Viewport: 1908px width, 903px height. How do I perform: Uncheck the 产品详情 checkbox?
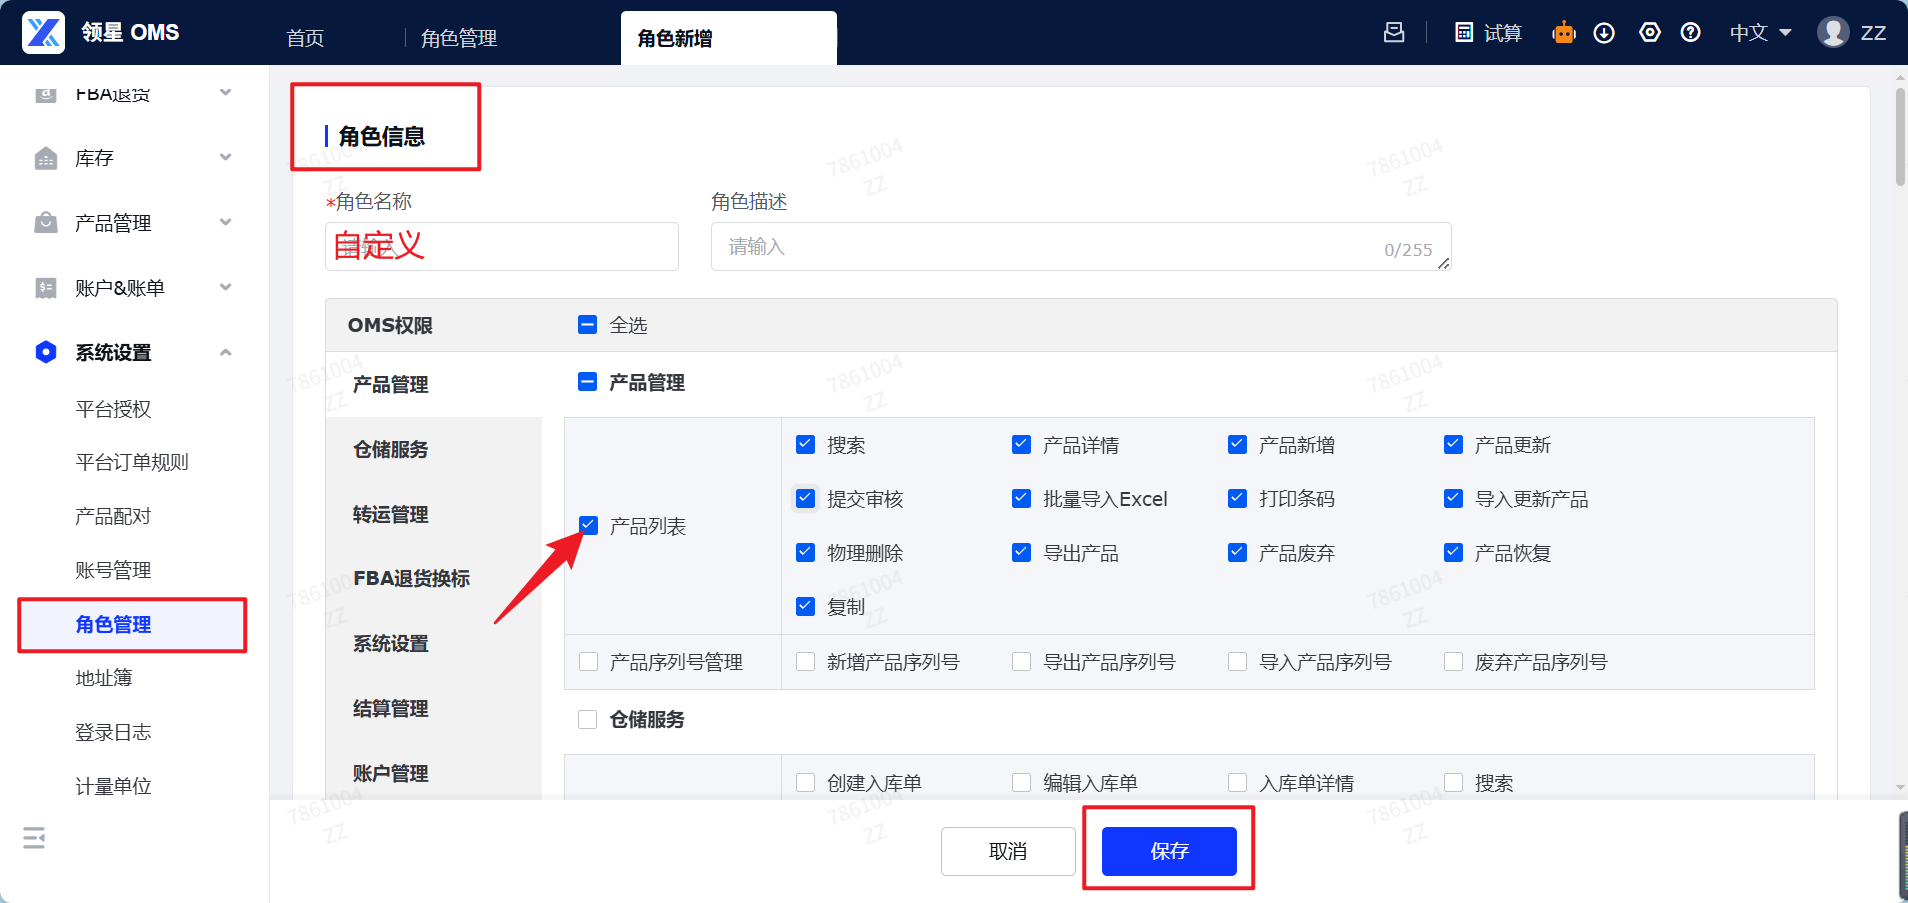1021,444
